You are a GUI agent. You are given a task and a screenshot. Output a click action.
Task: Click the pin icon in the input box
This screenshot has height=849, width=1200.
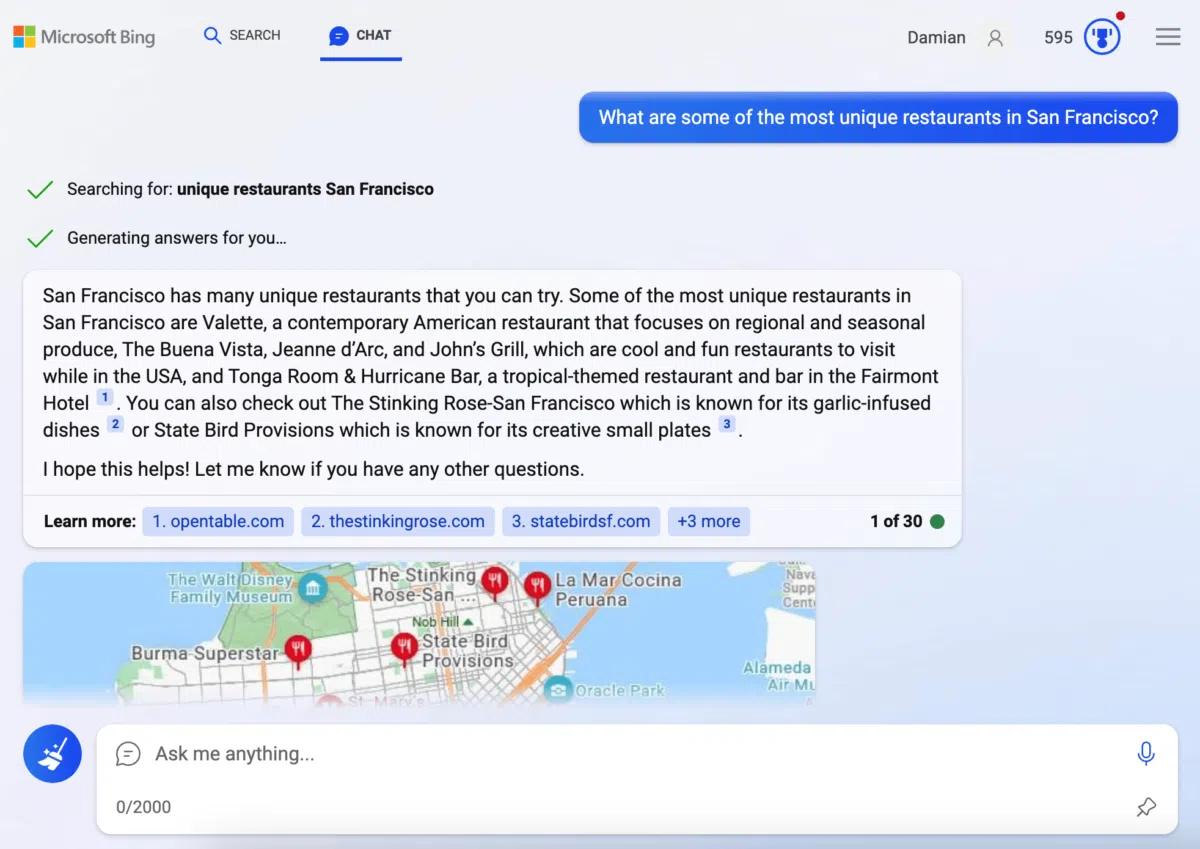1146,807
